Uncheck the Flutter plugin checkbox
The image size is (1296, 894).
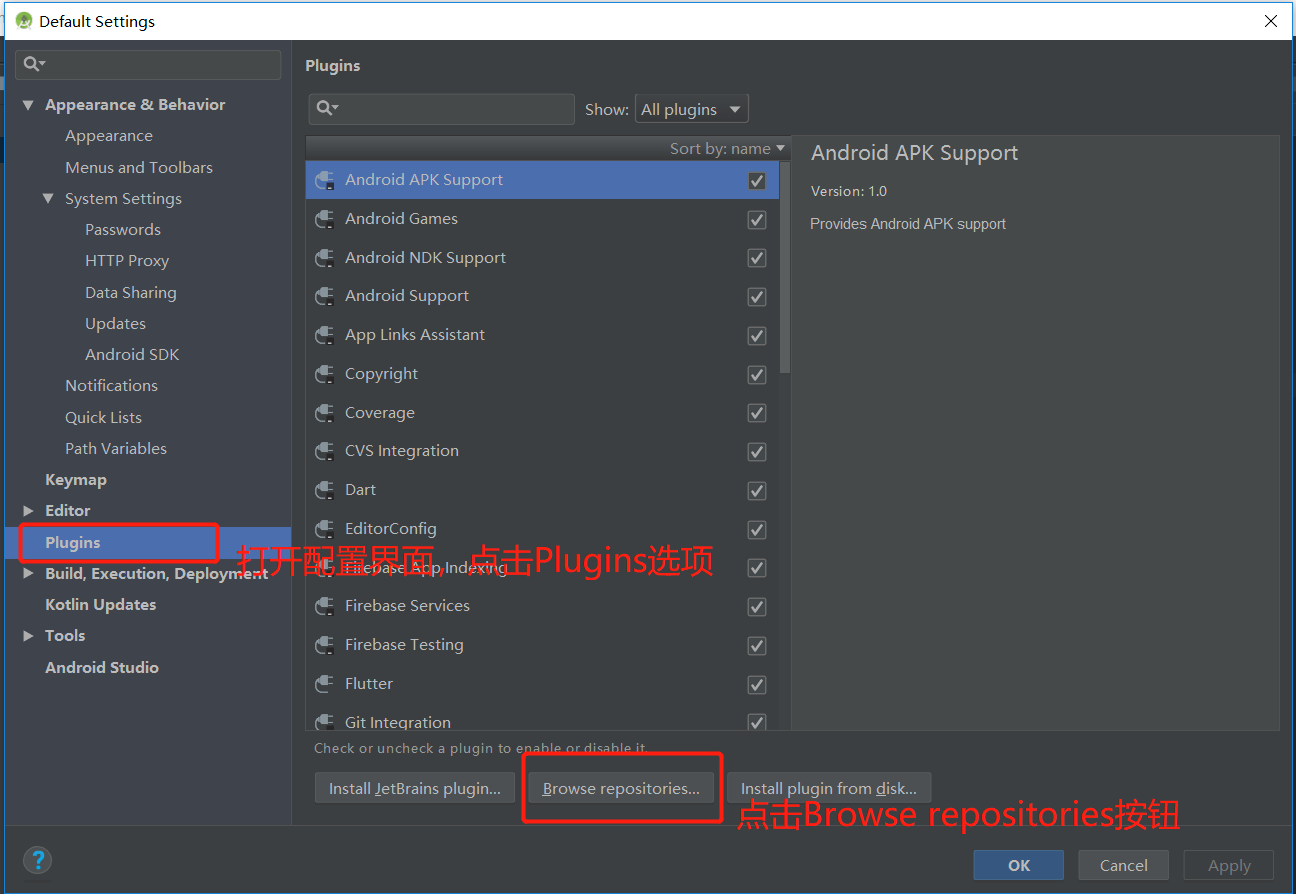(x=757, y=685)
